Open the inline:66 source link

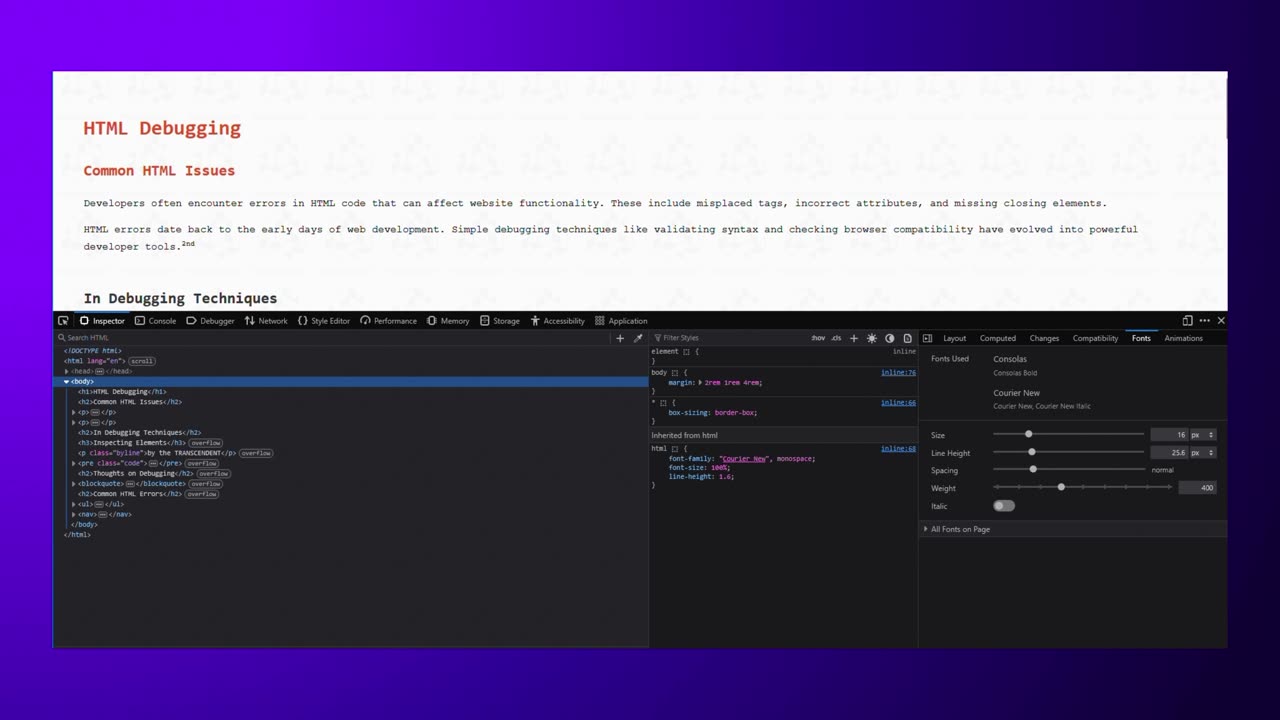(898, 402)
